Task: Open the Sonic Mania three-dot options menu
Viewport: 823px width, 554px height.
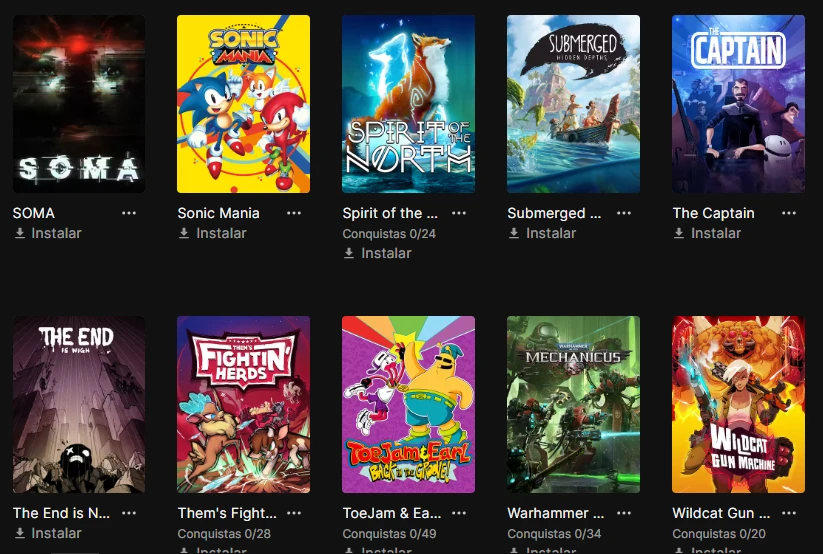Action: [294, 213]
